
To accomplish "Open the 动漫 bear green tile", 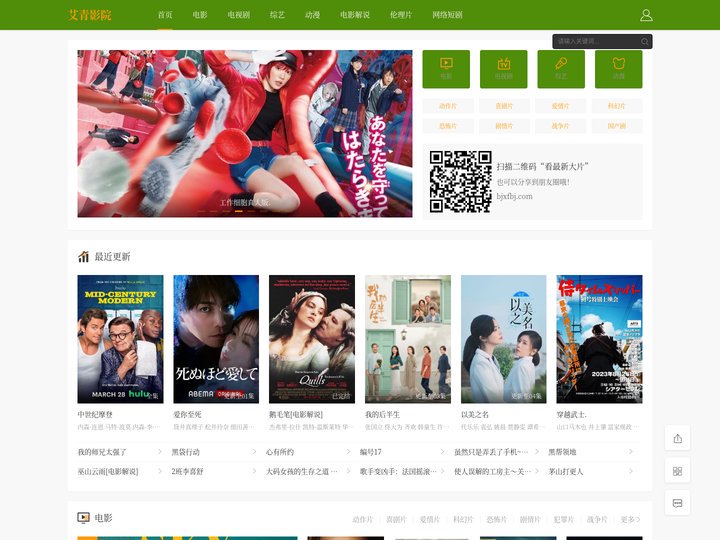I will [619, 69].
